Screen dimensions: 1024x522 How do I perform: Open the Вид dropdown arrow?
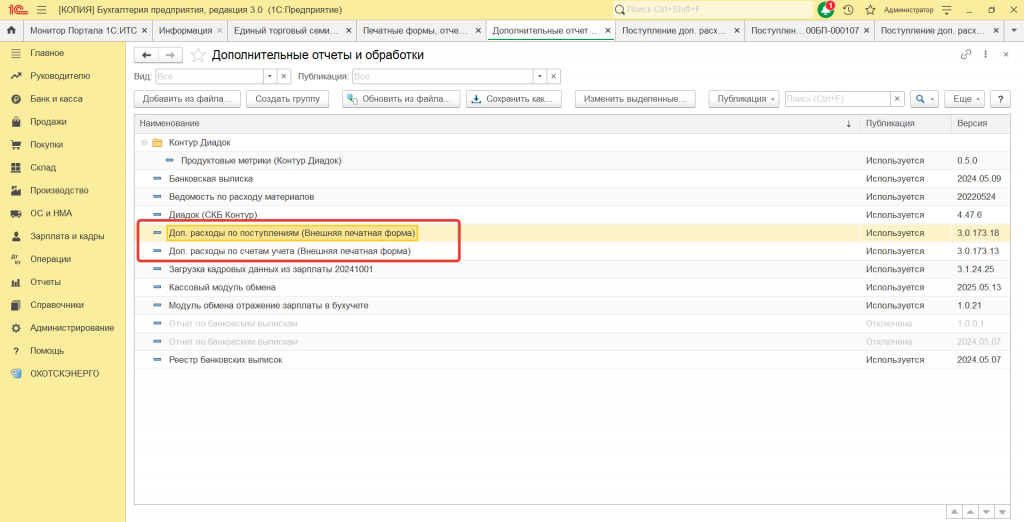tap(271, 76)
